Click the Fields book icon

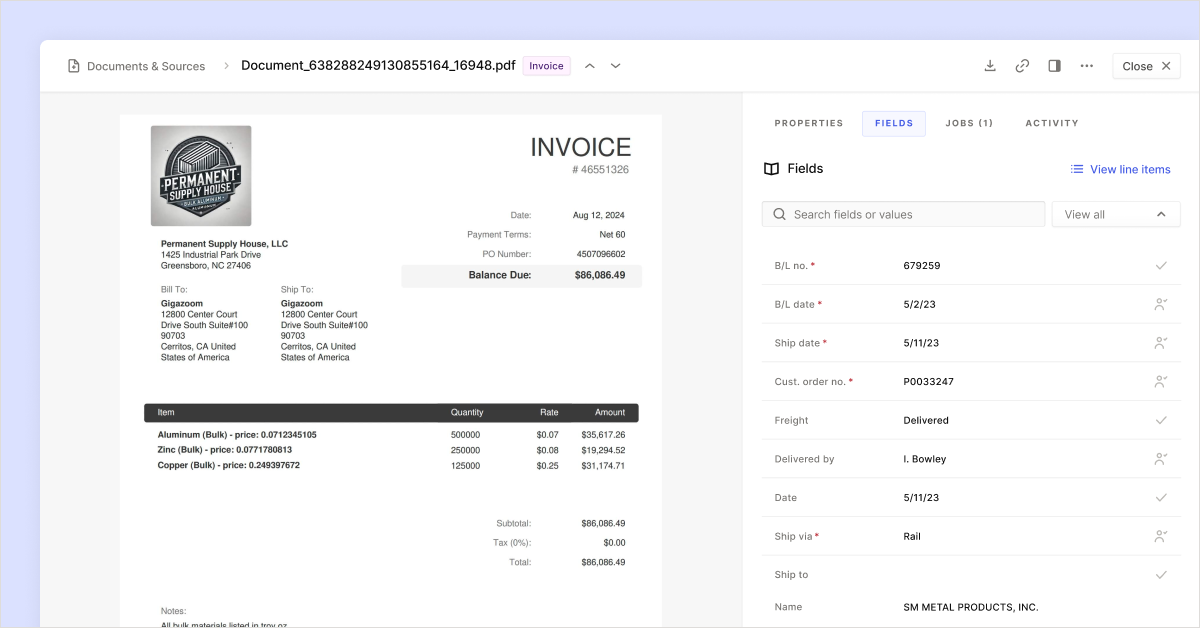coord(771,169)
